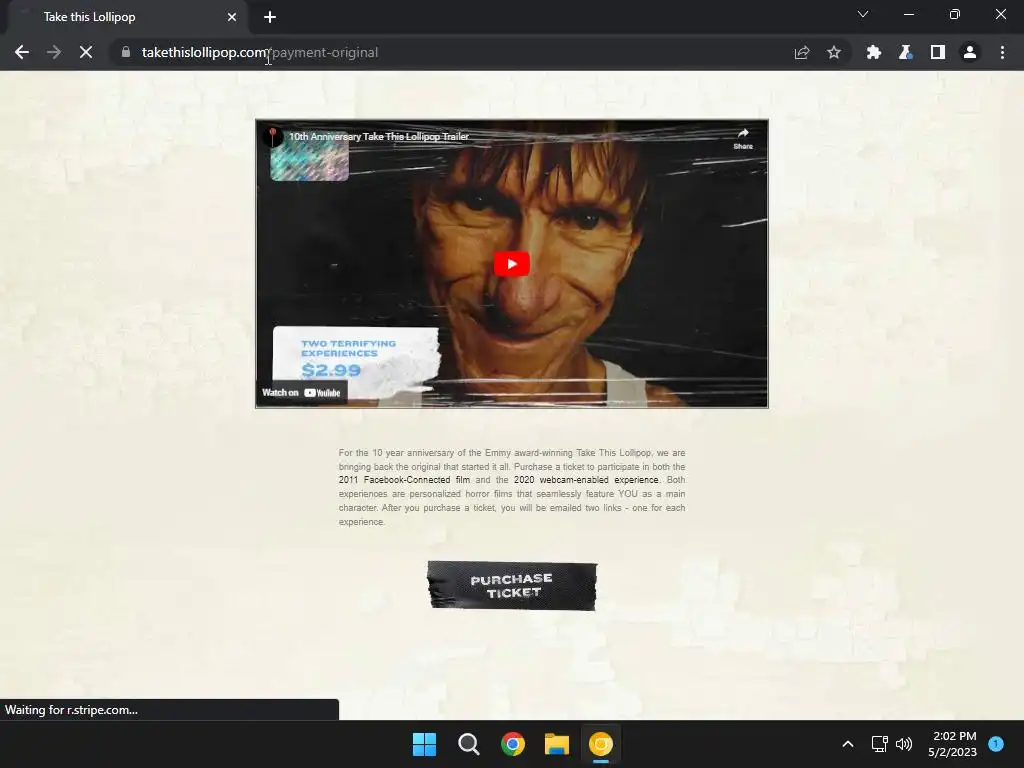Switch to Chrome Canary in the taskbar
This screenshot has height=768, width=1024.
point(601,744)
